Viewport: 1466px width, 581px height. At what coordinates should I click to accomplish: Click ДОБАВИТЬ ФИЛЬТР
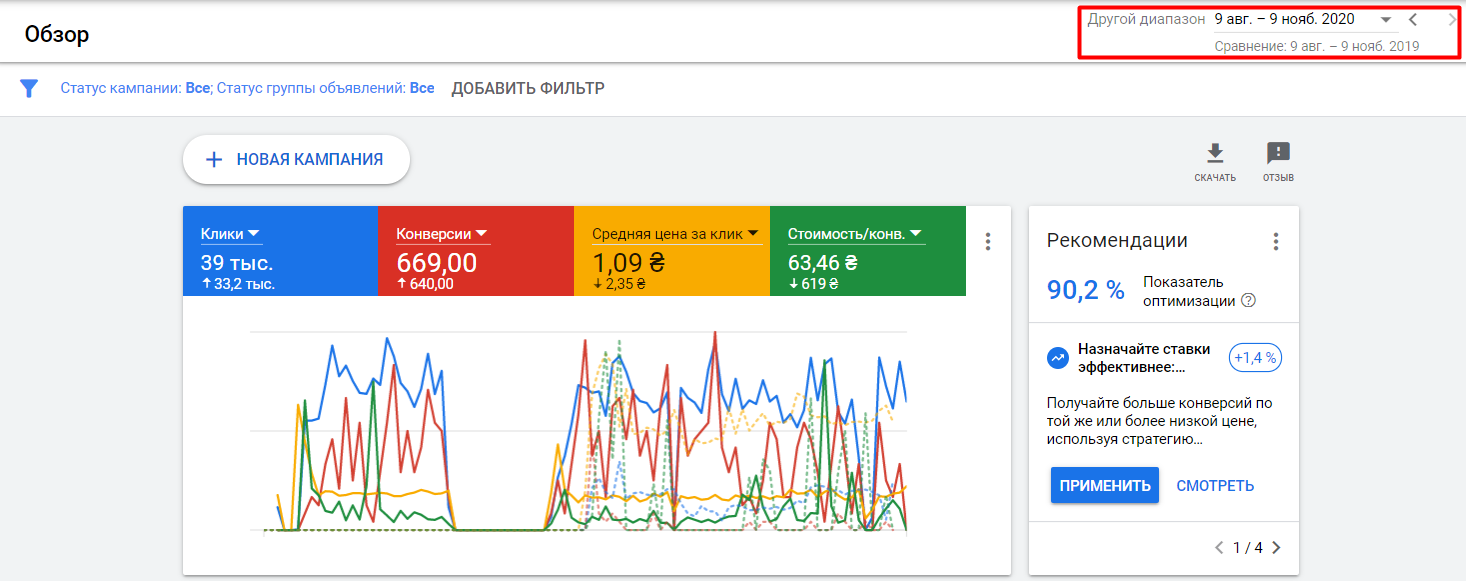(x=528, y=88)
